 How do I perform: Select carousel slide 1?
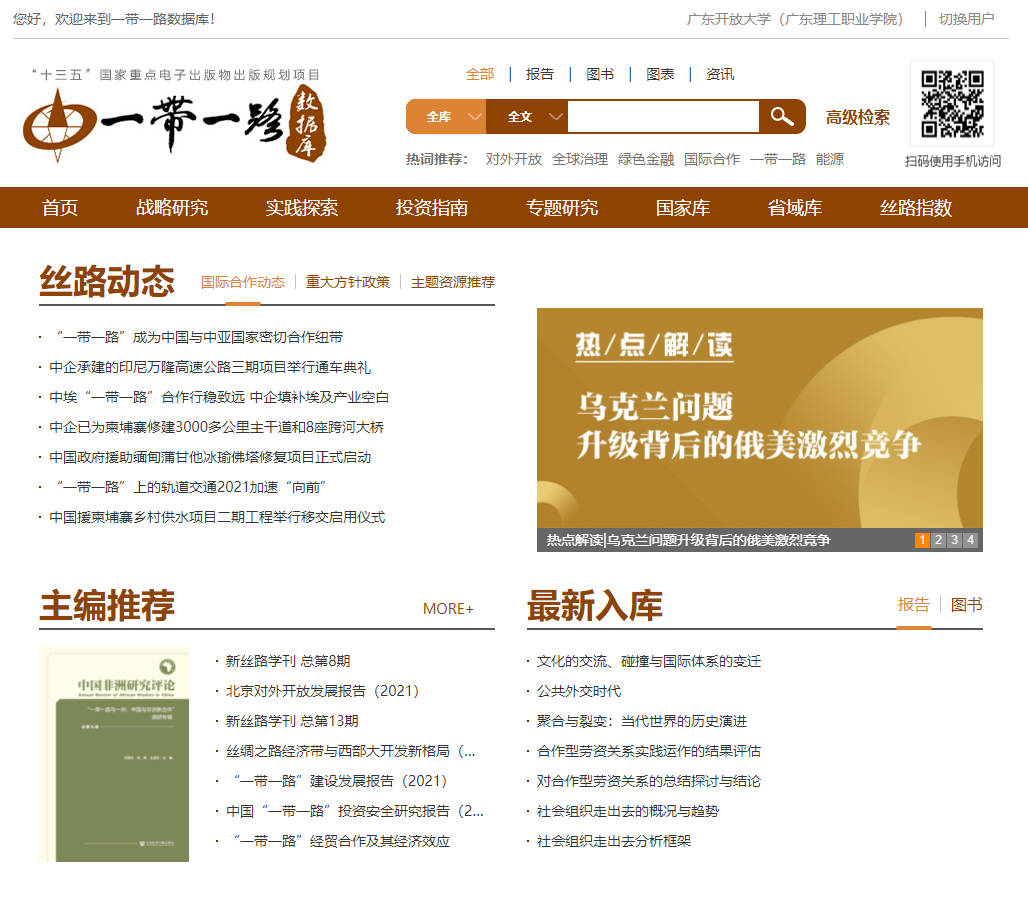tap(922, 540)
